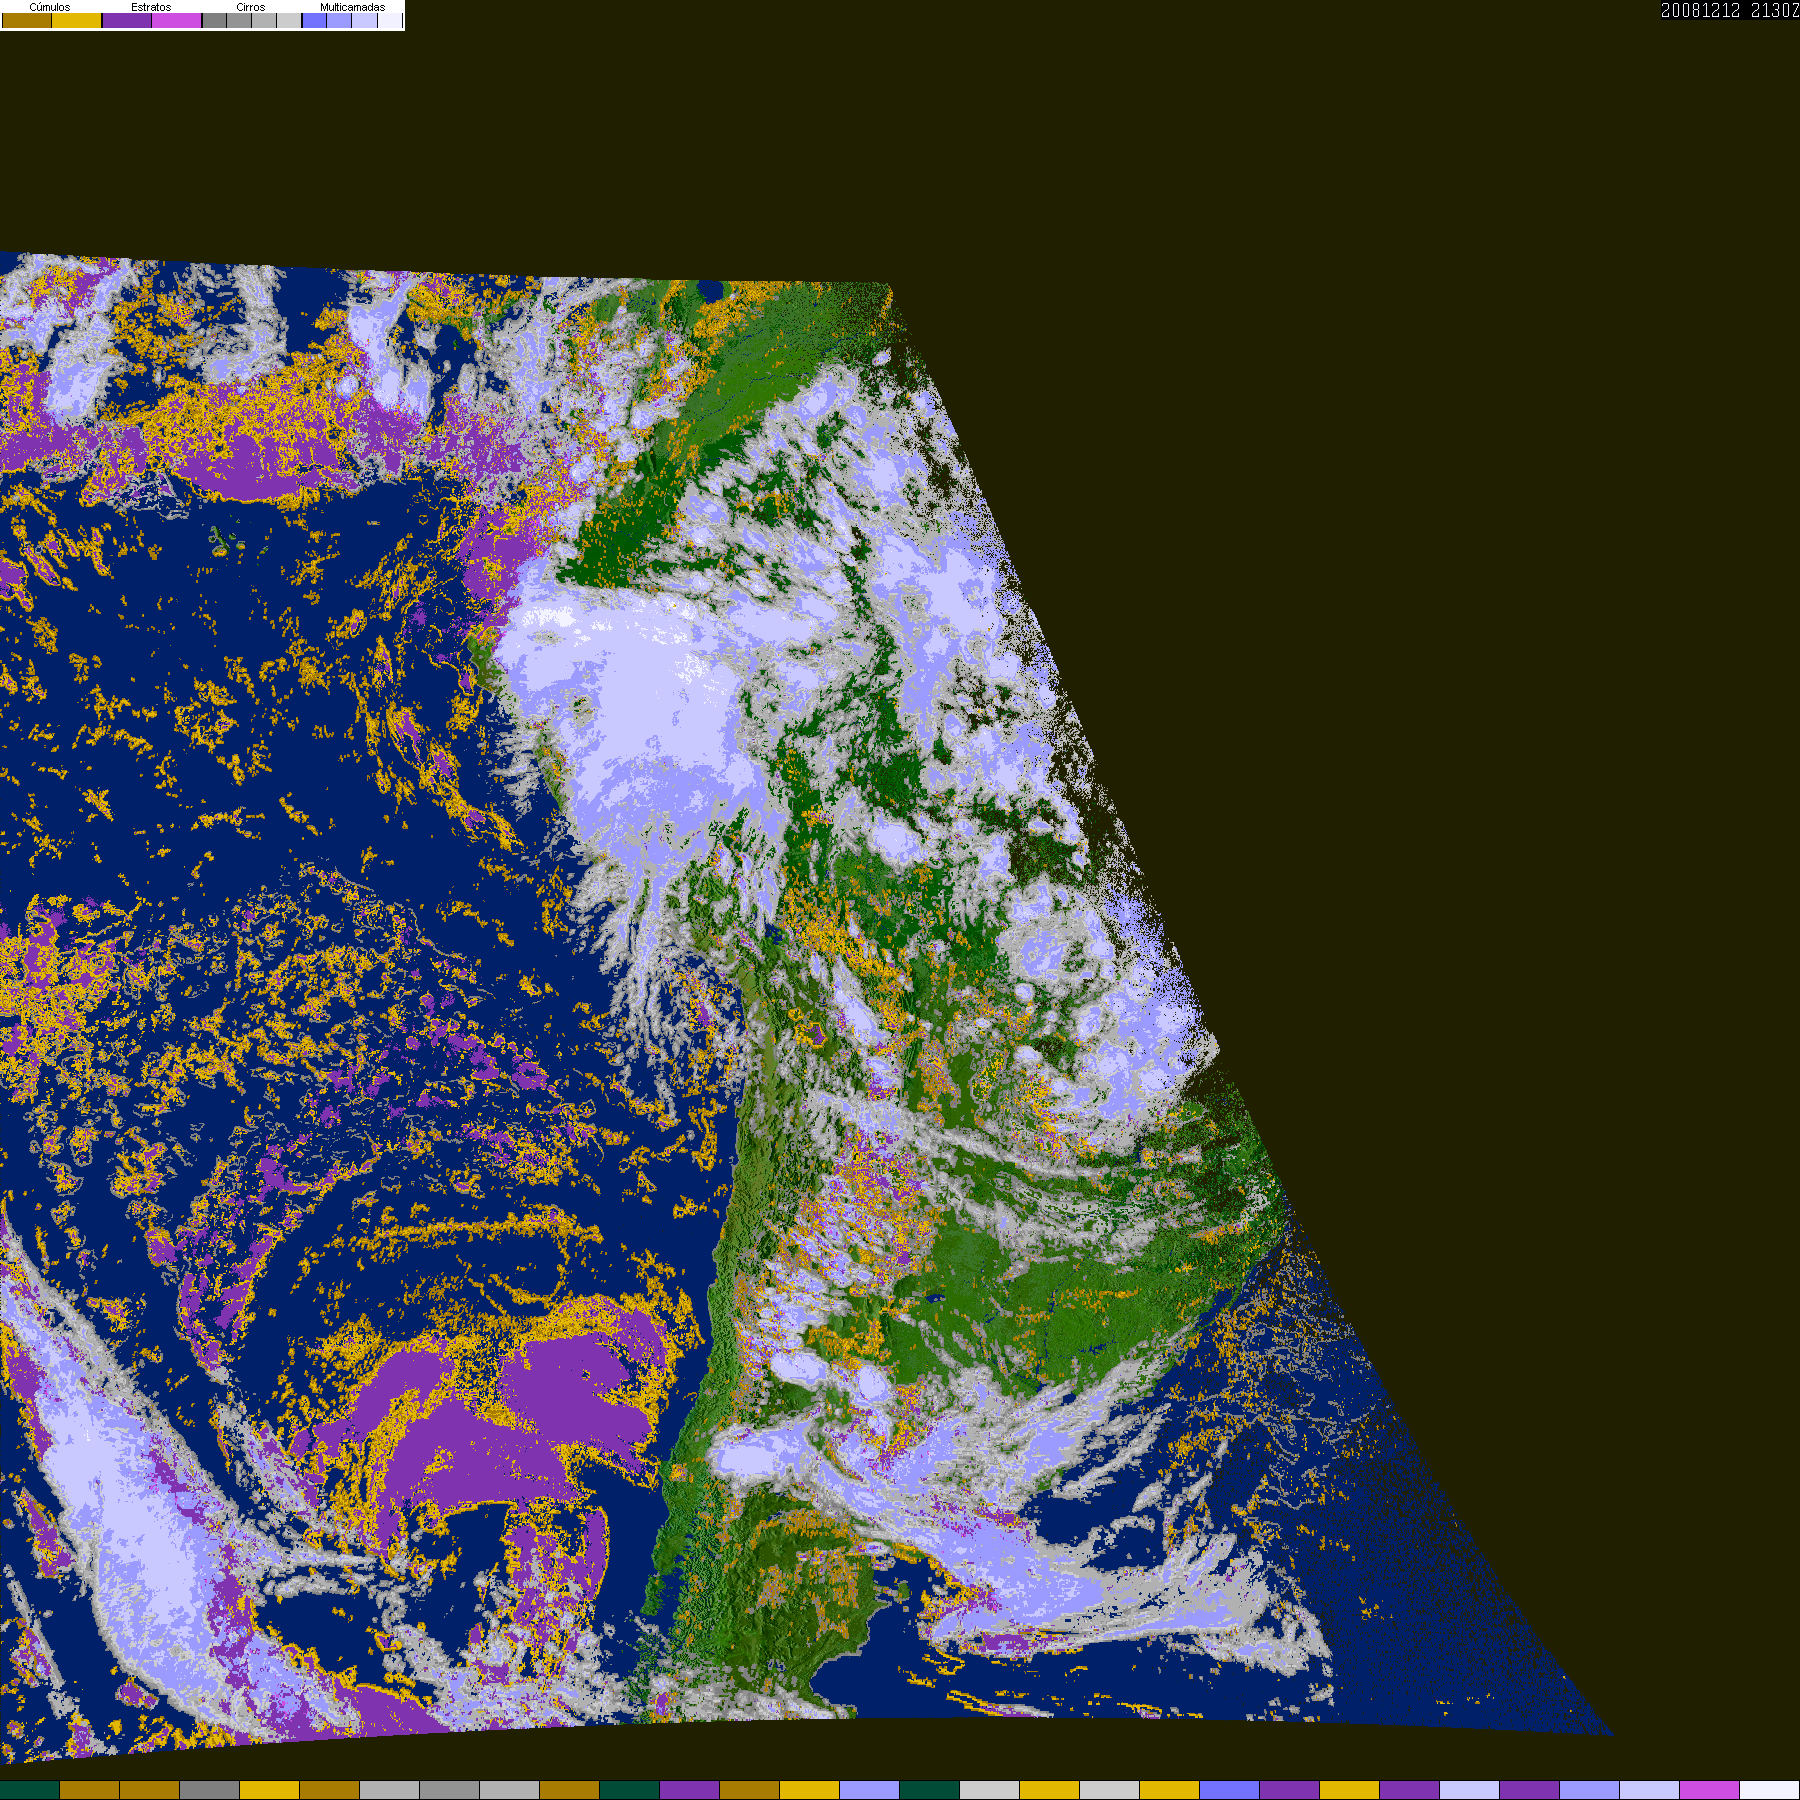Click the Cúmulos legend label
The width and height of the screenshot is (1800, 1800).
50,7
